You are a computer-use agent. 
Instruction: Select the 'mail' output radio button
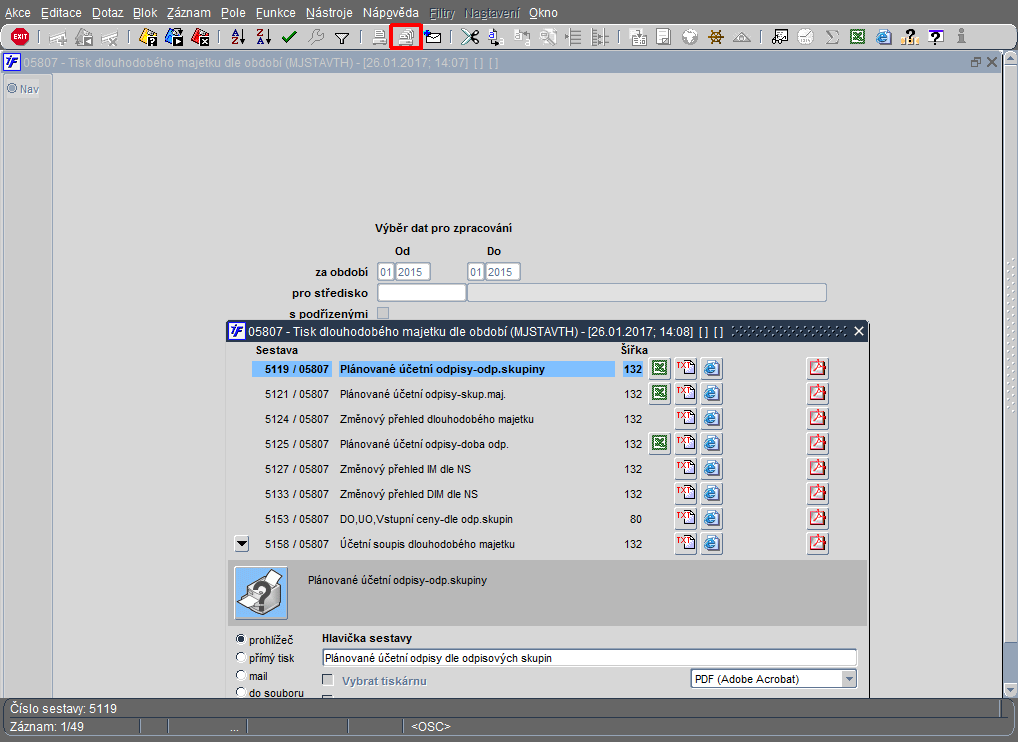pyautogui.click(x=241, y=675)
